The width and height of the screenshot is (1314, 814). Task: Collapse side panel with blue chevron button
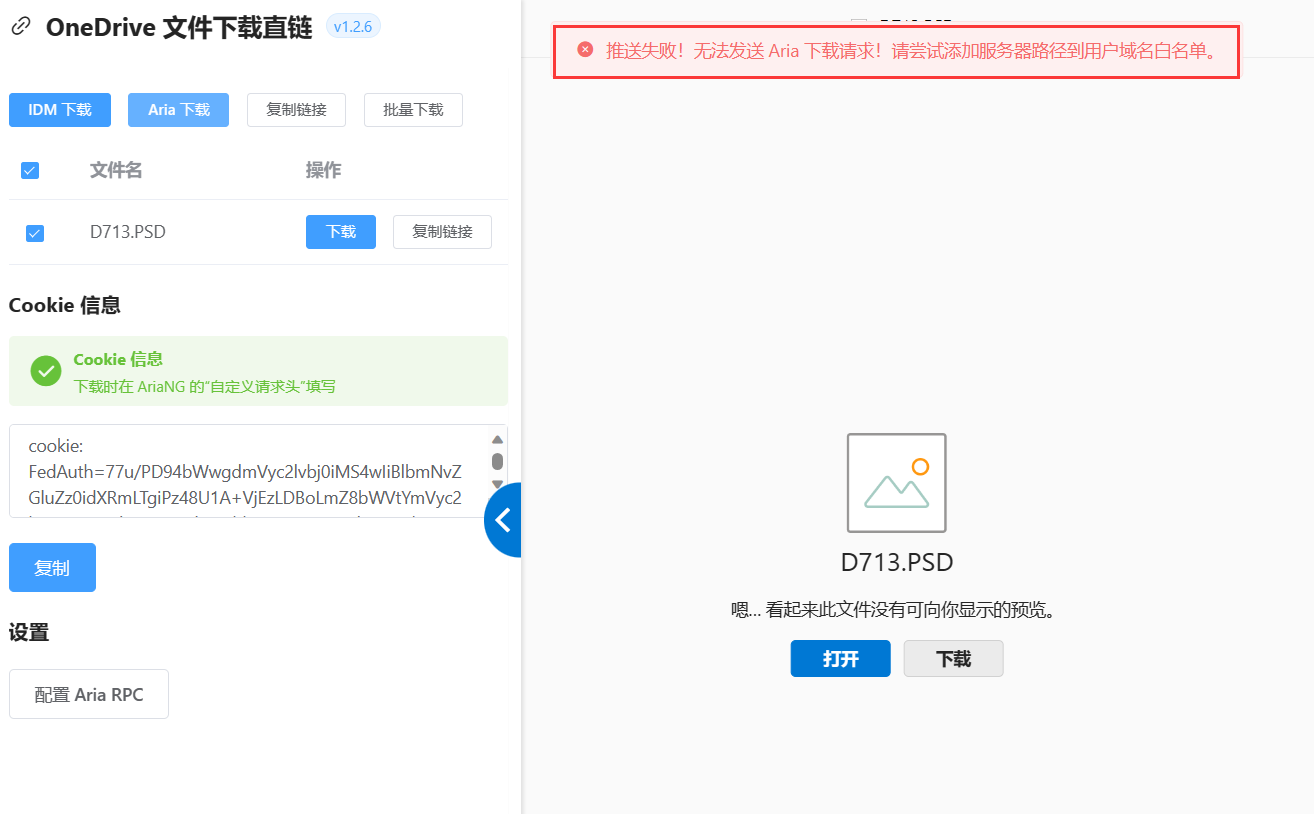503,519
